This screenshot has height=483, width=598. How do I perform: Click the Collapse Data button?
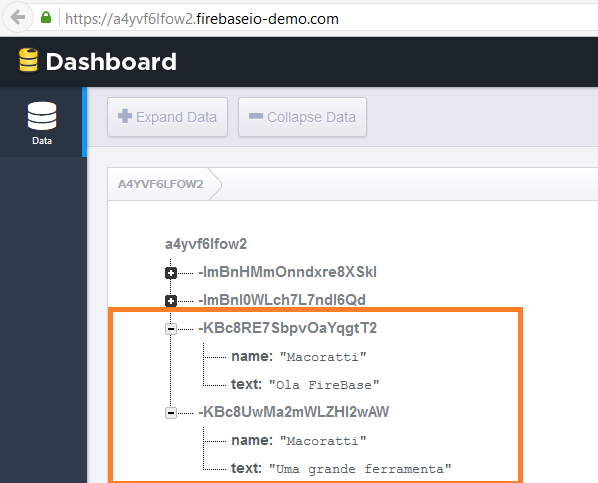tap(302, 117)
